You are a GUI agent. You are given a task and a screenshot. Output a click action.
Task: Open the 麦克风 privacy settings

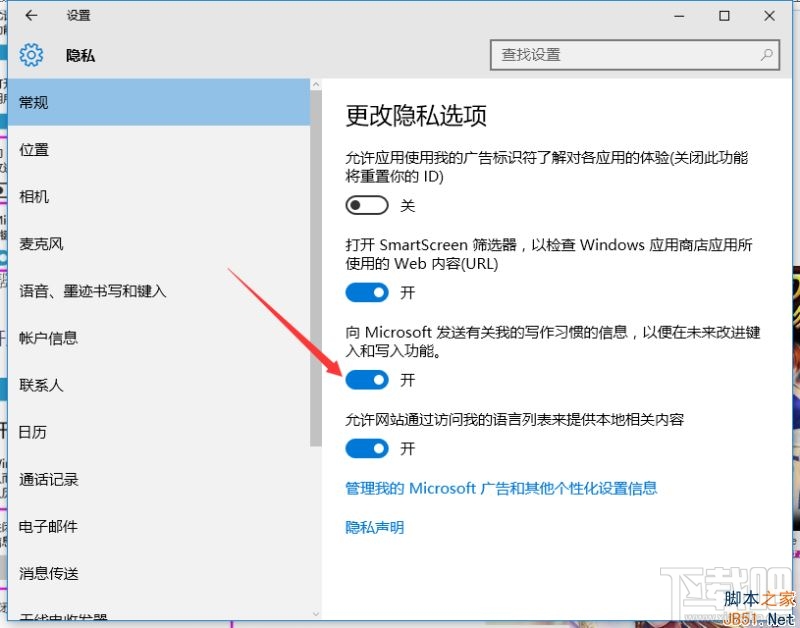42,243
